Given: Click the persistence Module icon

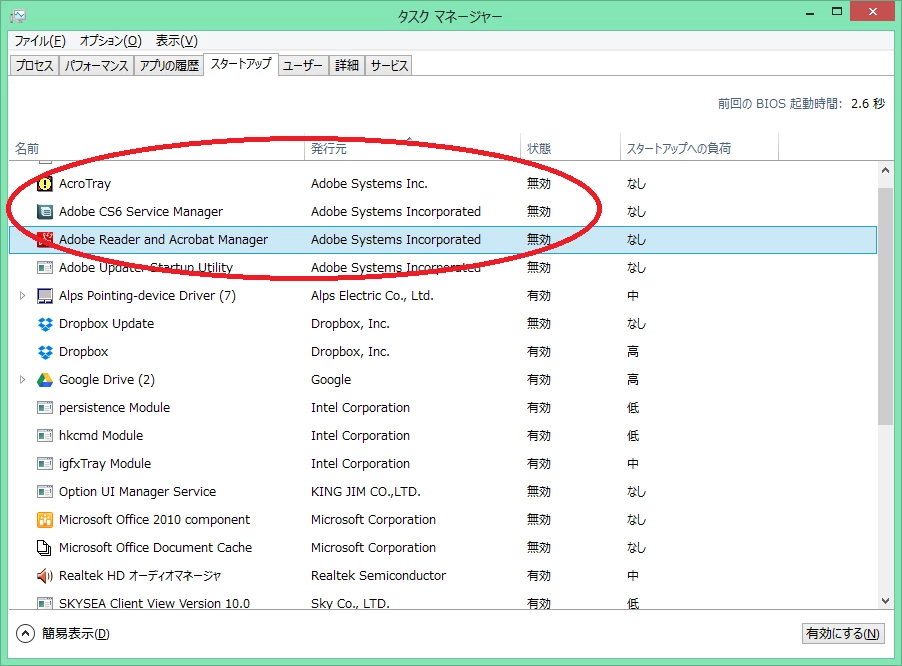Looking at the screenshot, I should (x=45, y=408).
